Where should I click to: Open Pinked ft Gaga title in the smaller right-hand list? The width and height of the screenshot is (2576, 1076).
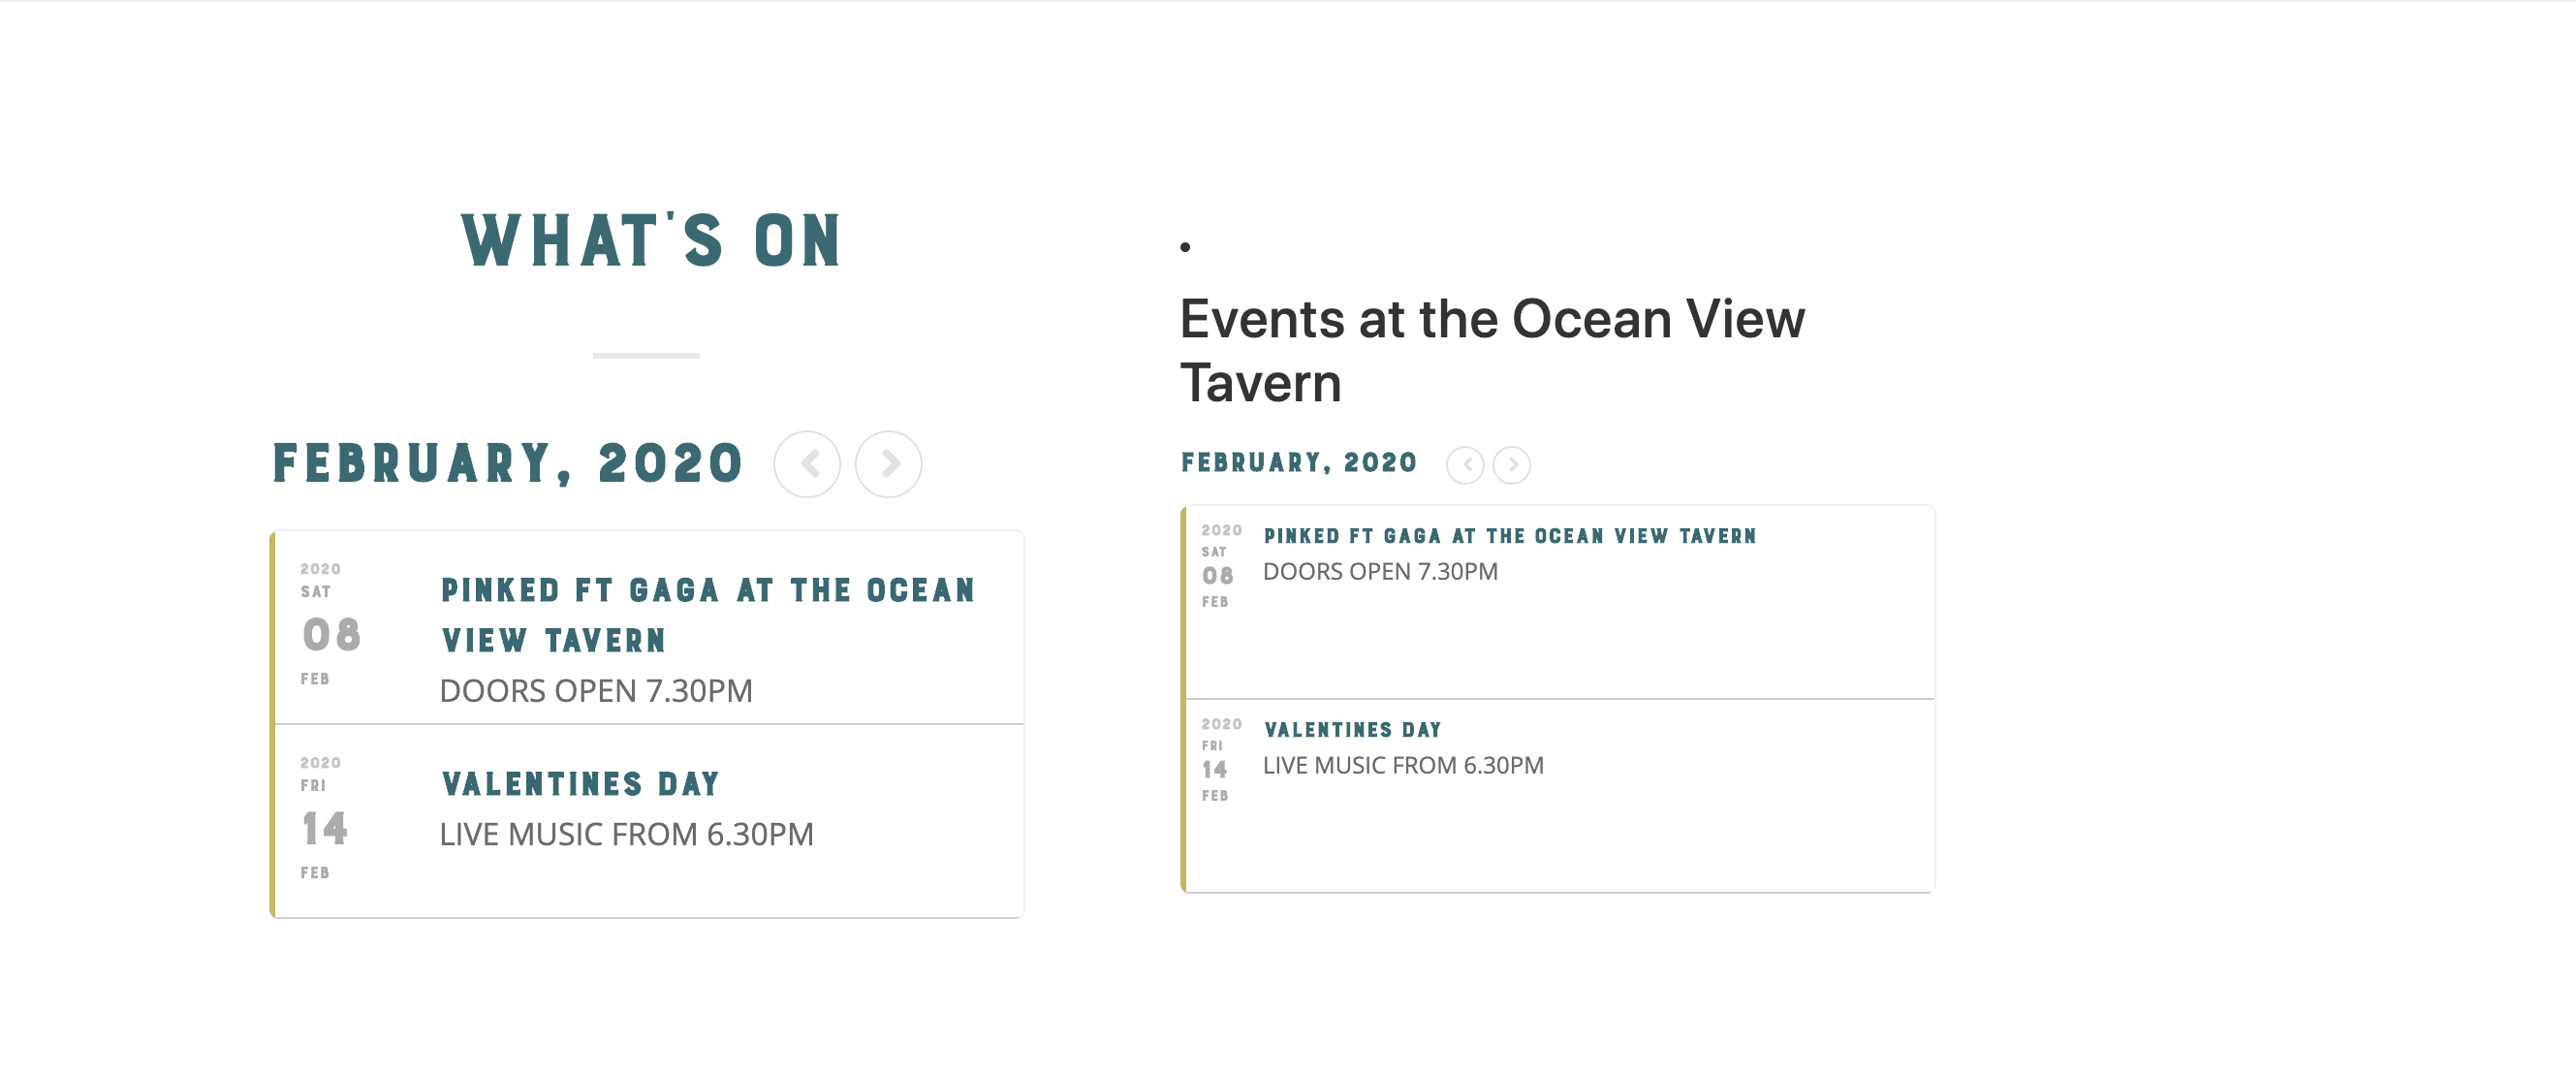pyautogui.click(x=1509, y=536)
